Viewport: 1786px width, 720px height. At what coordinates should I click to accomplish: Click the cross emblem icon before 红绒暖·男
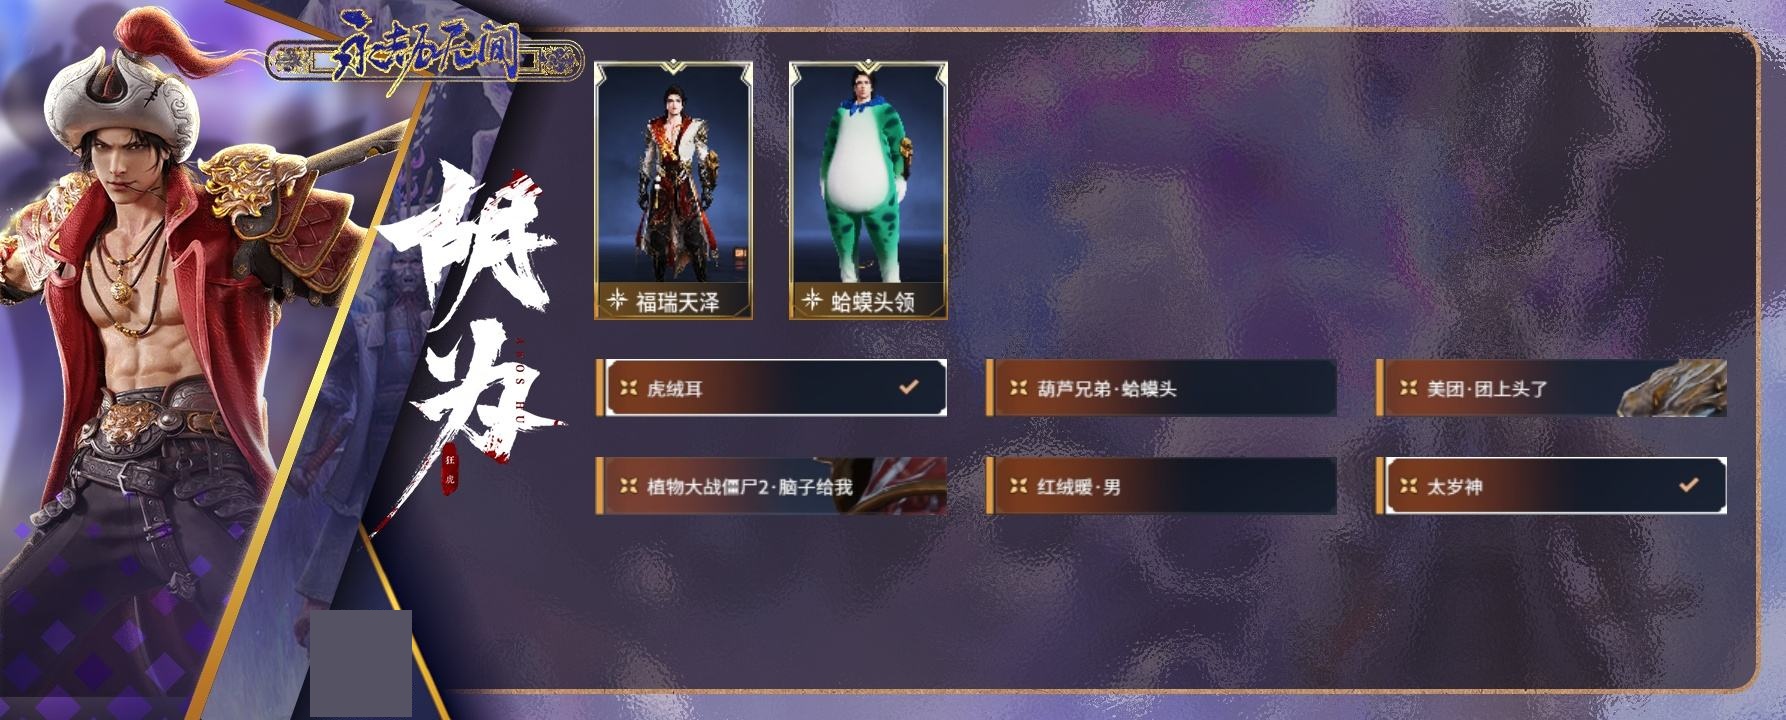coord(1018,486)
